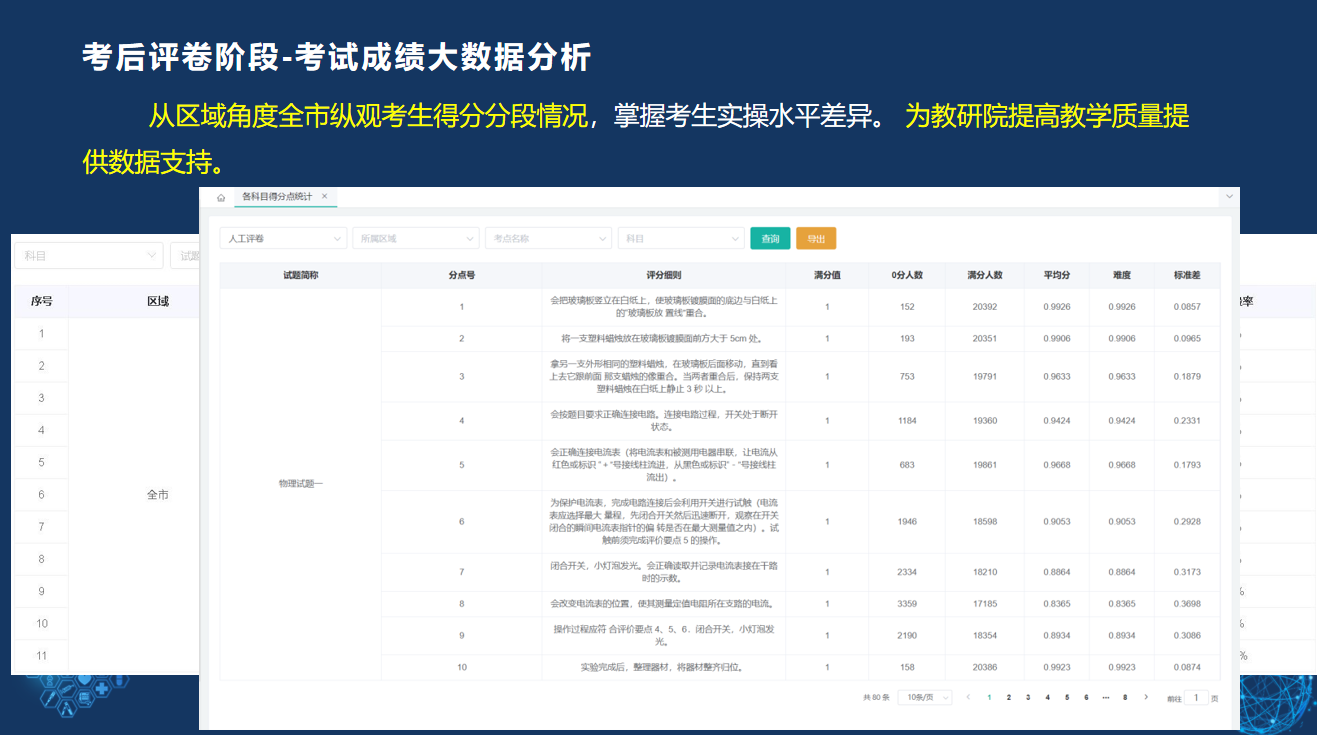Screen dimensions: 1317x735
Task: Go to the previous page arrow
Action: click(x=968, y=697)
